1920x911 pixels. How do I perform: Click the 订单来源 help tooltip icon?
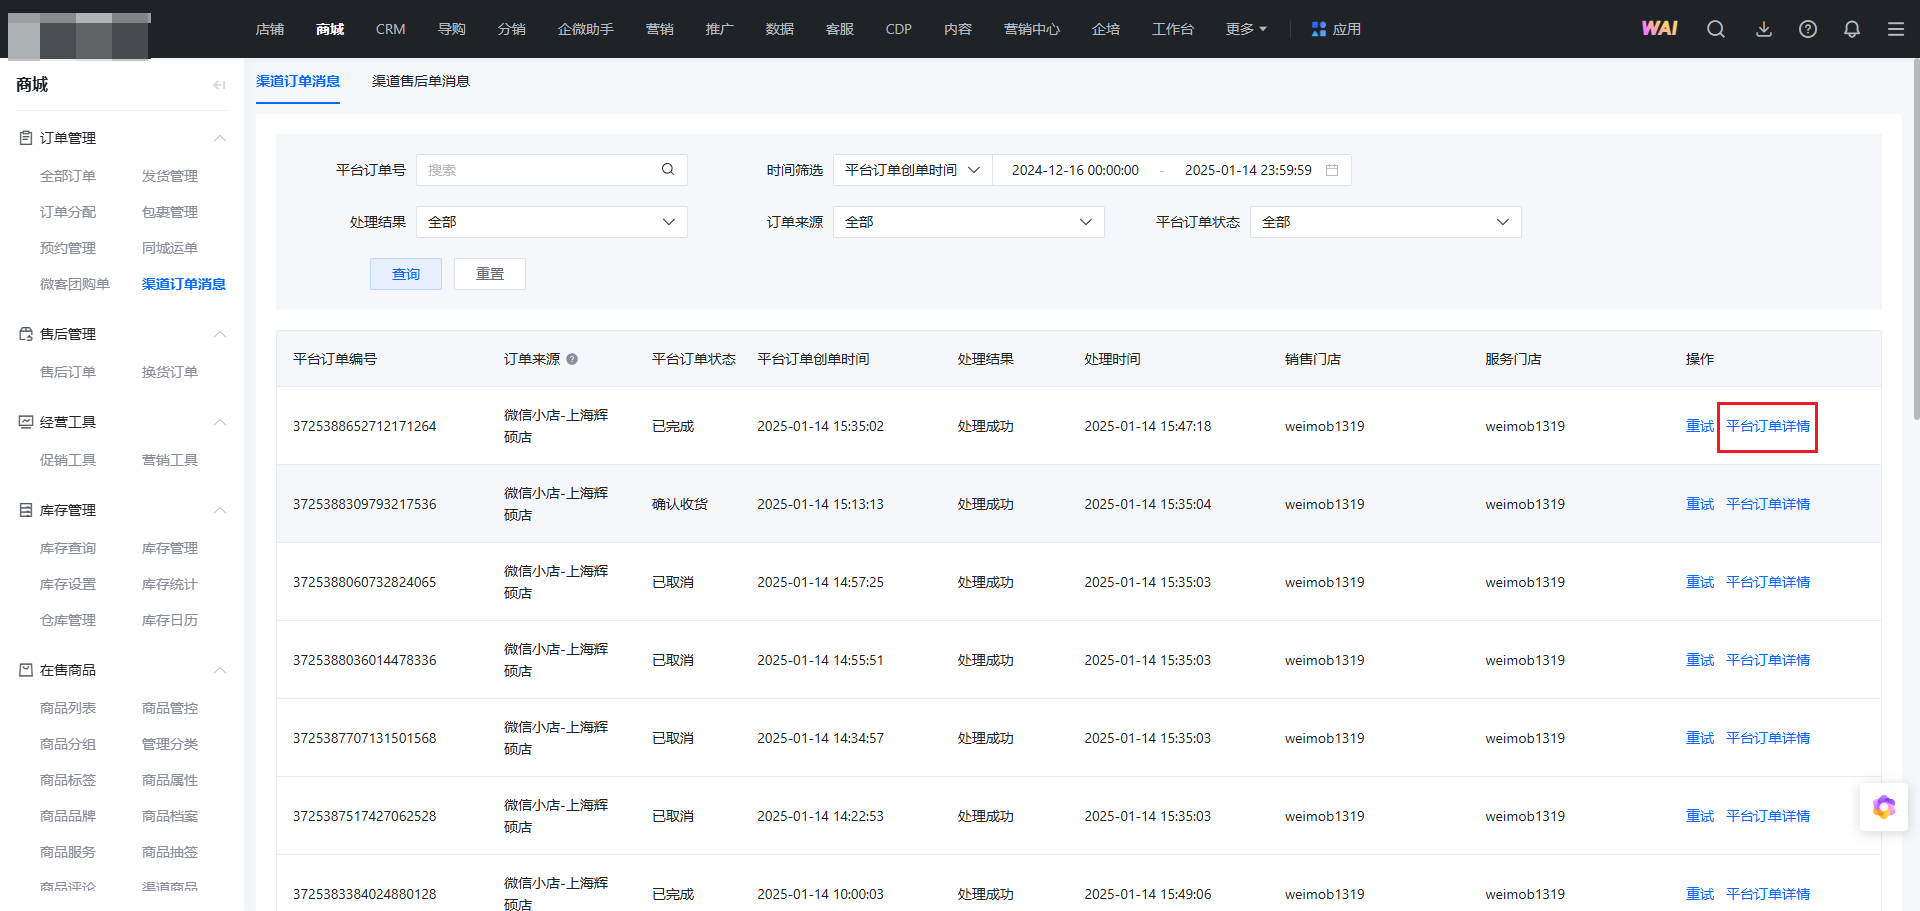coord(572,359)
